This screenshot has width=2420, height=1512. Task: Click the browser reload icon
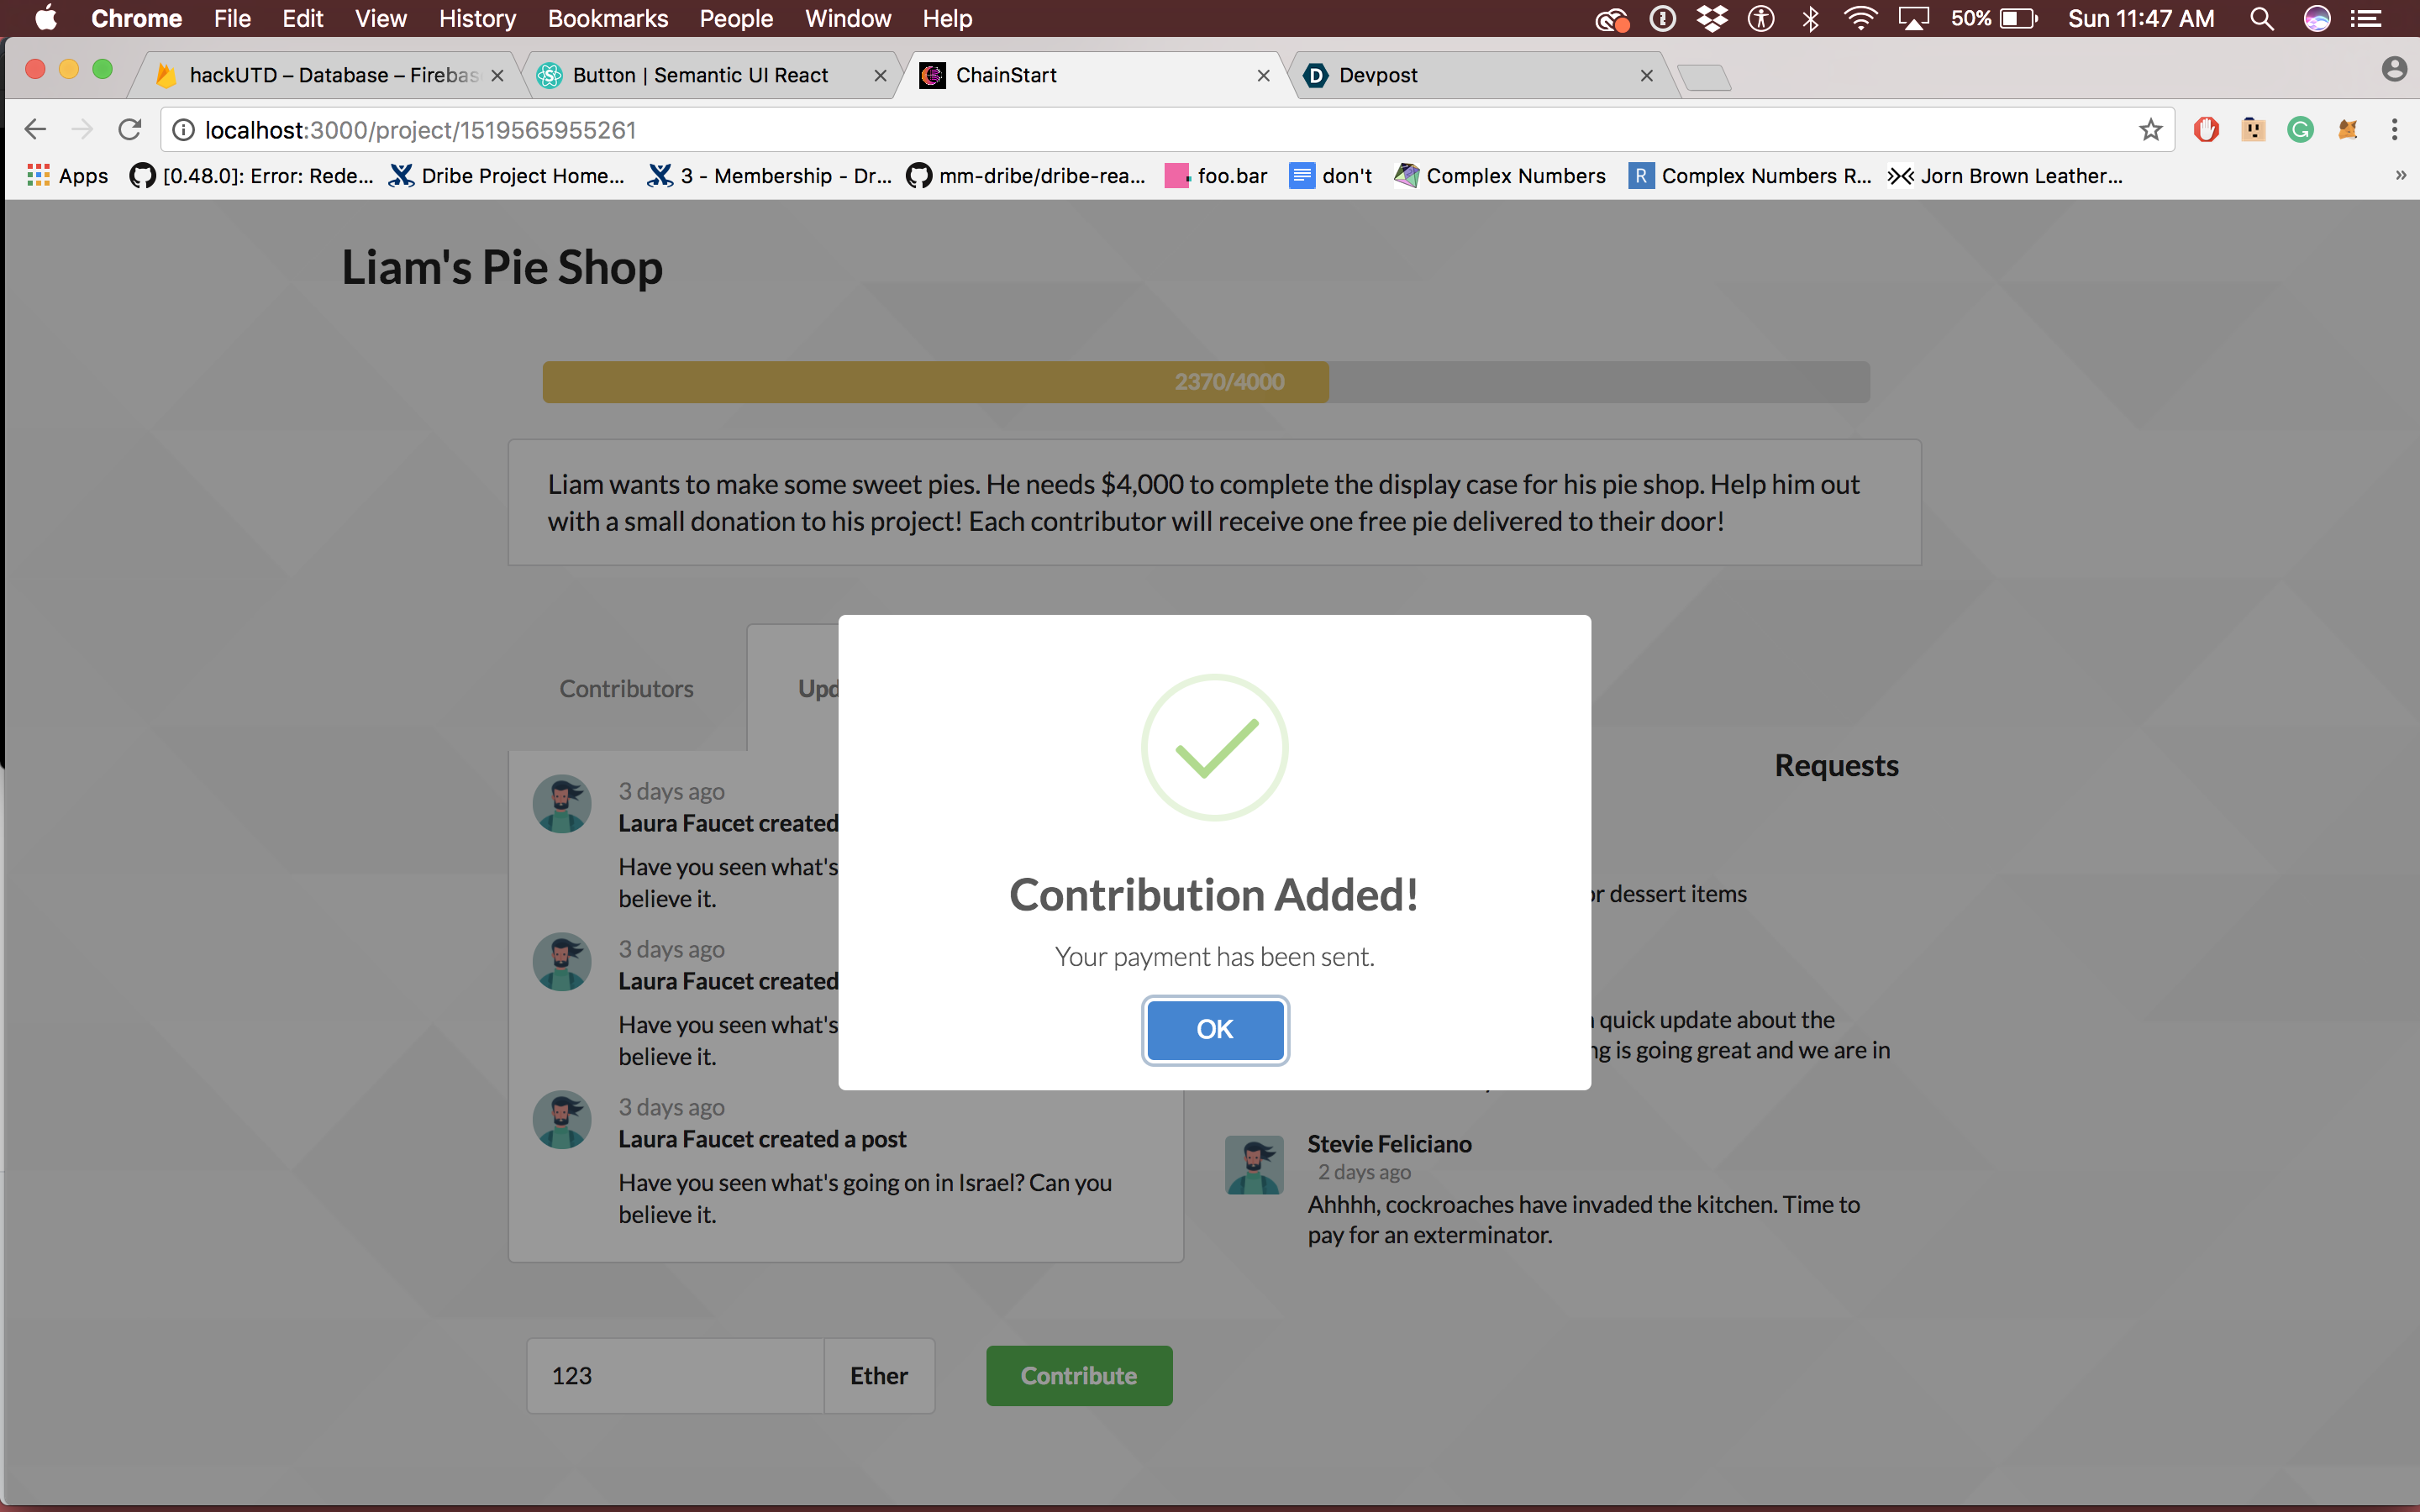(x=130, y=130)
